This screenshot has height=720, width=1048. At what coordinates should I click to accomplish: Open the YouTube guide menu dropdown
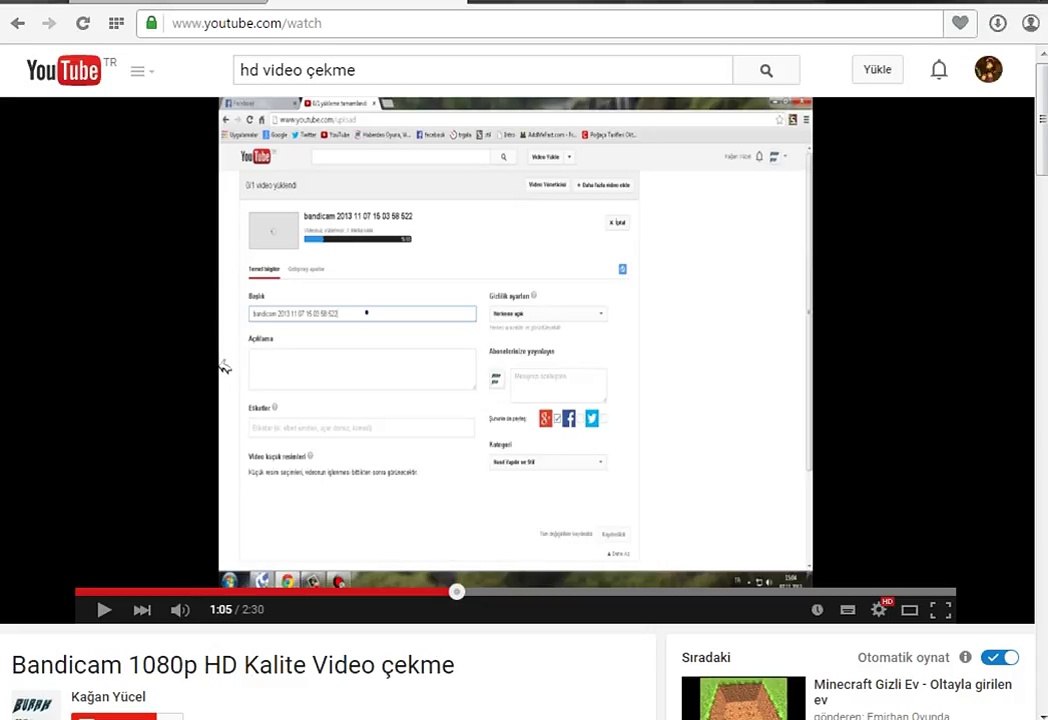[141, 71]
